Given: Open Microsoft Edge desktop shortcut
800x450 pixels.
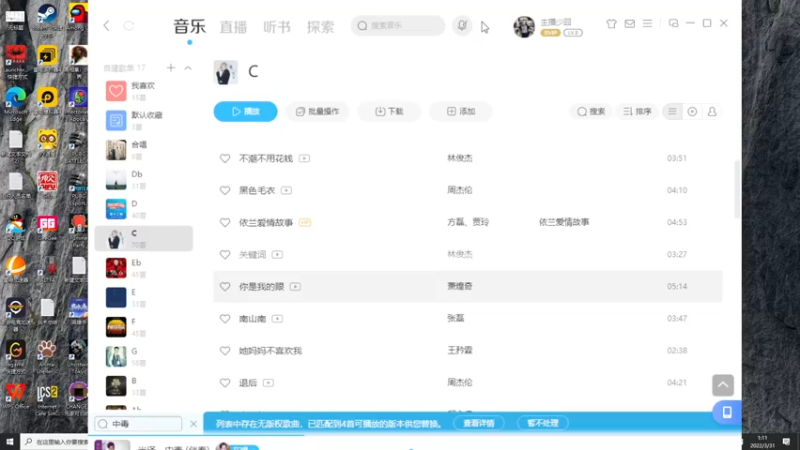Looking at the screenshot, I should pos(16,102).
